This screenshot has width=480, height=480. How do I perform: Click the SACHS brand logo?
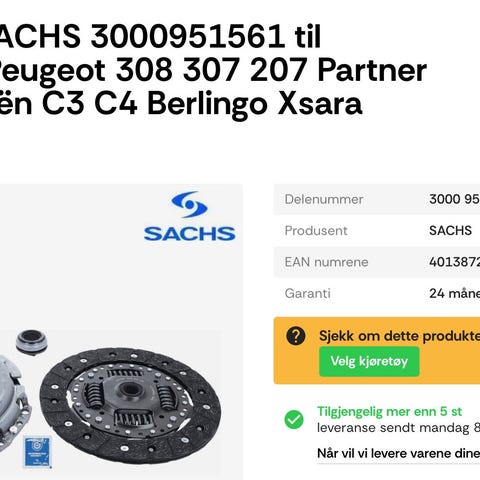(189, 216)
